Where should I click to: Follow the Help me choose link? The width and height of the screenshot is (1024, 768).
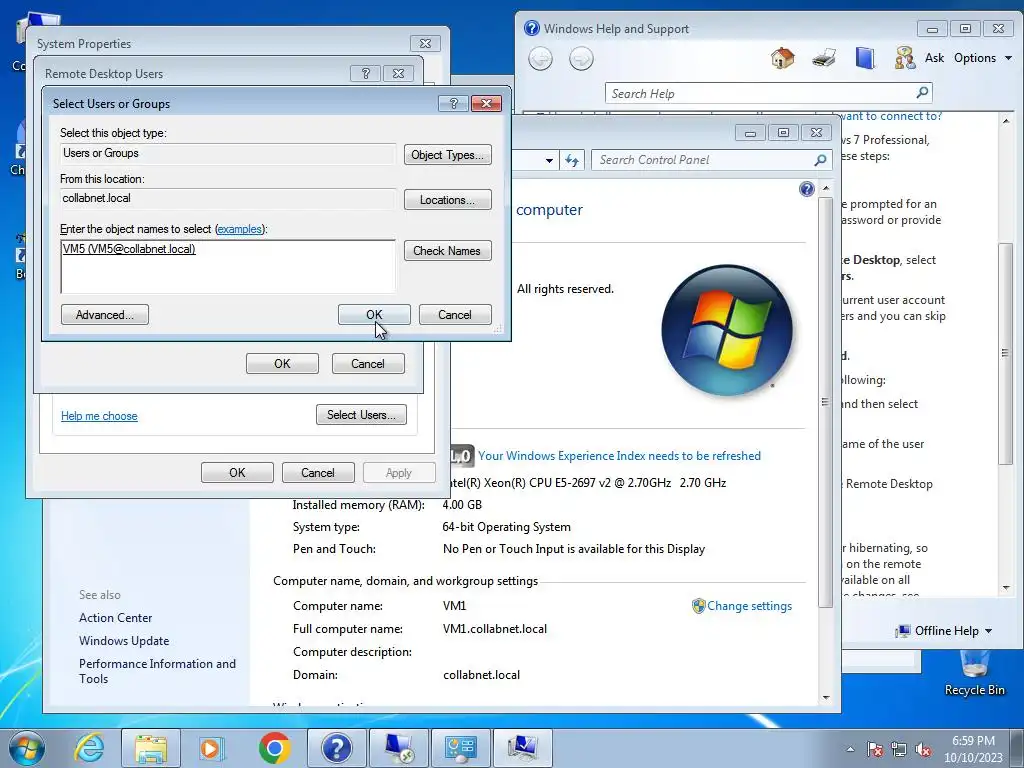[99, 416]
